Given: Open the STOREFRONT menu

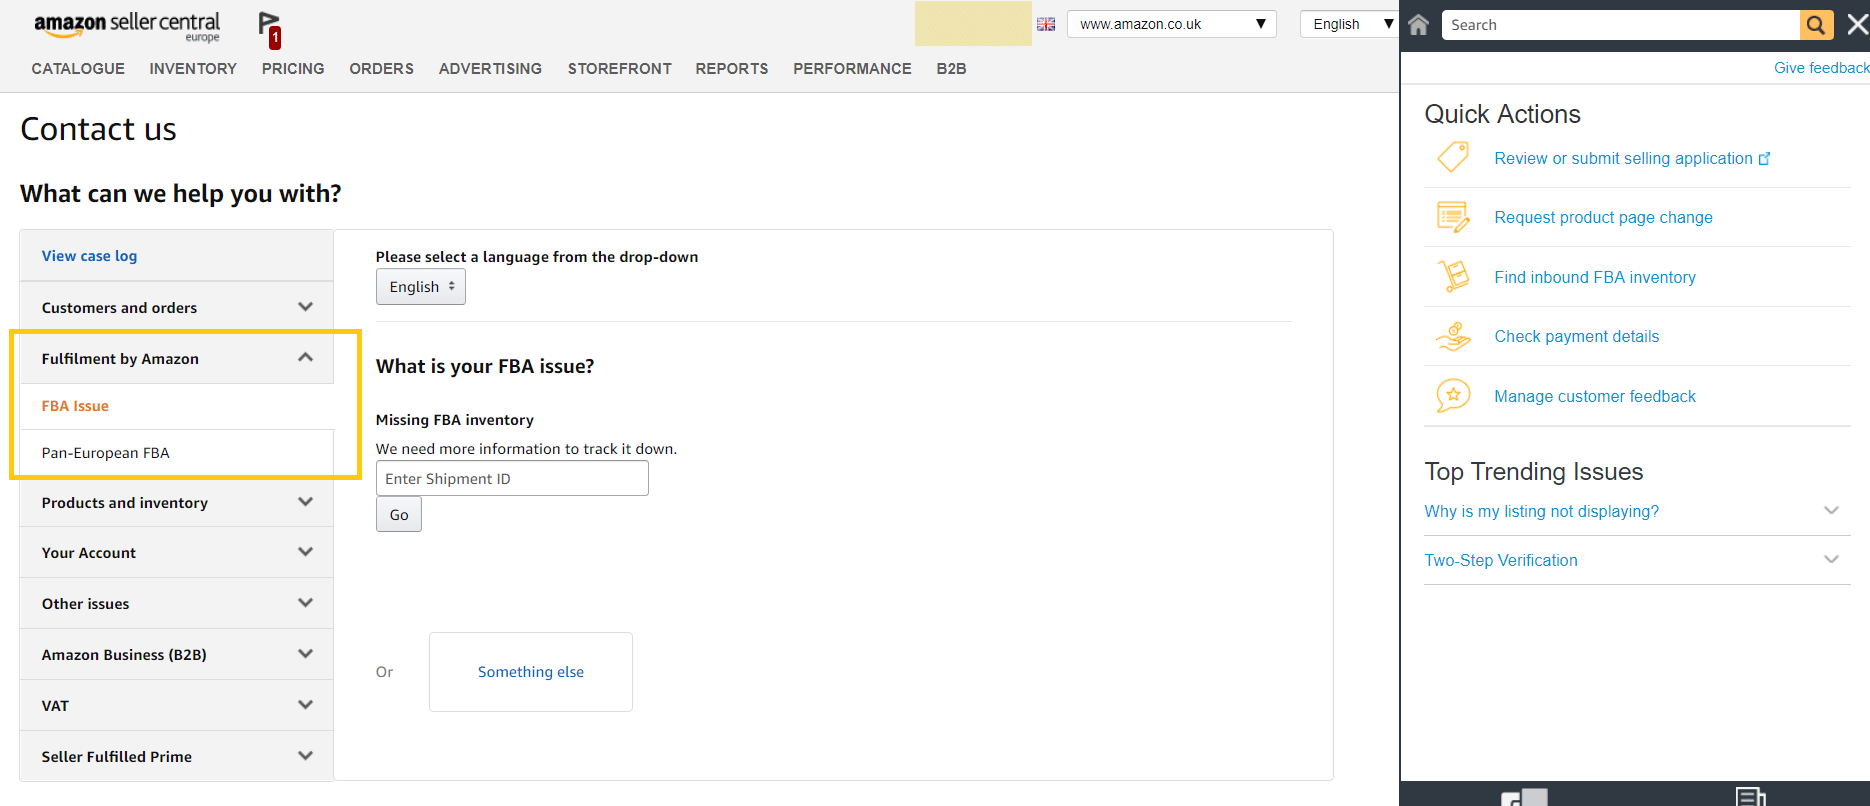Looking at the screenshot, I should click(x=620, y=68).
